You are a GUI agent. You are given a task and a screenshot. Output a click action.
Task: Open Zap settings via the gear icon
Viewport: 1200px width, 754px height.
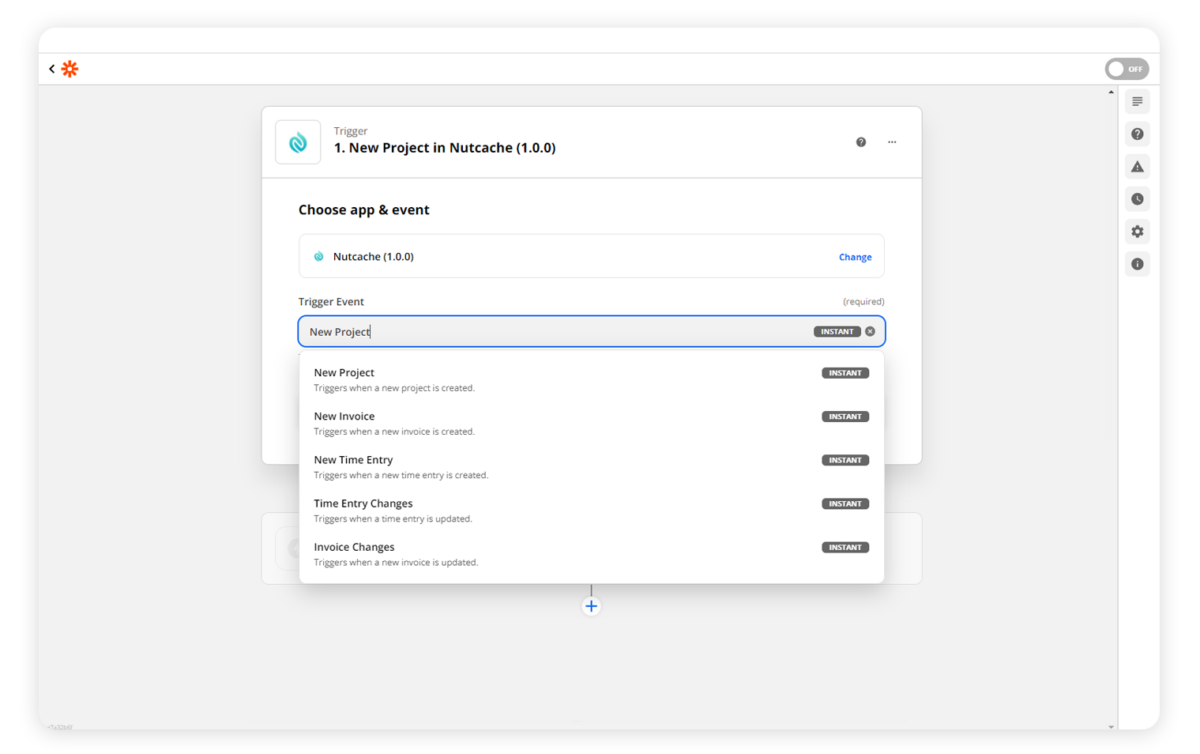1136,231
